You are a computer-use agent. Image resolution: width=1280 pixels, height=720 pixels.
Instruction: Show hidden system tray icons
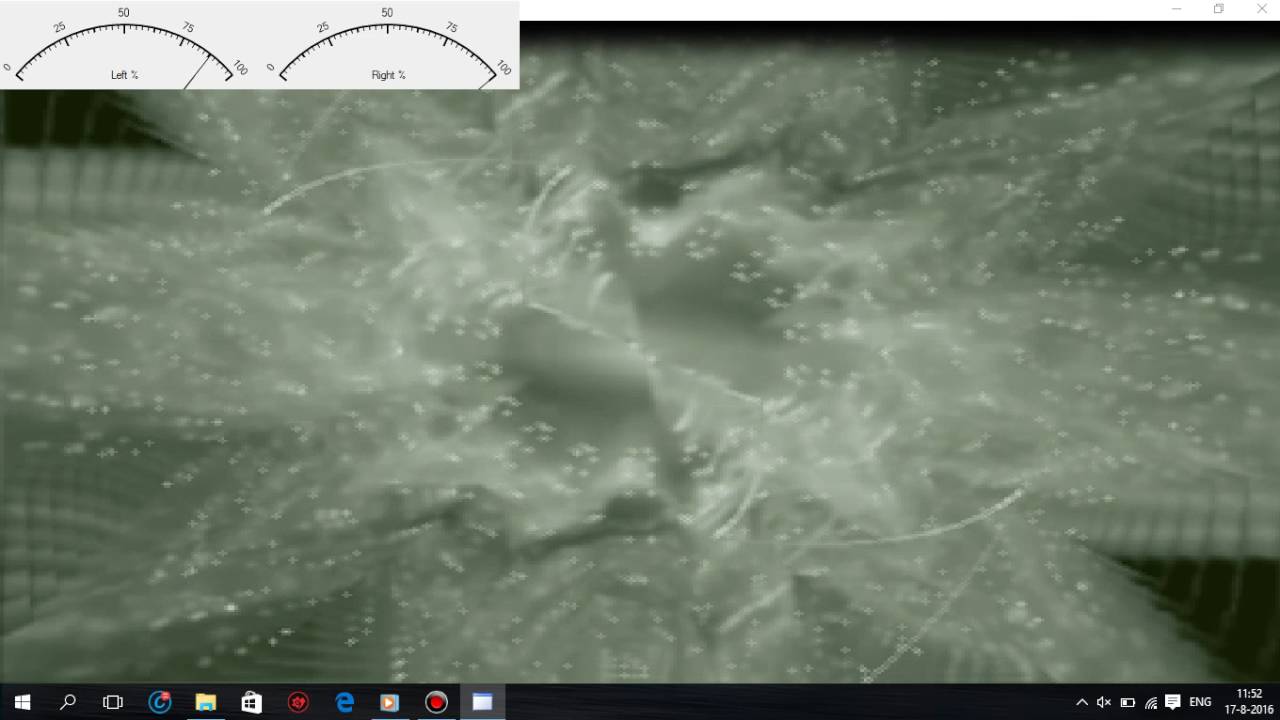[x=1081, y=703]
